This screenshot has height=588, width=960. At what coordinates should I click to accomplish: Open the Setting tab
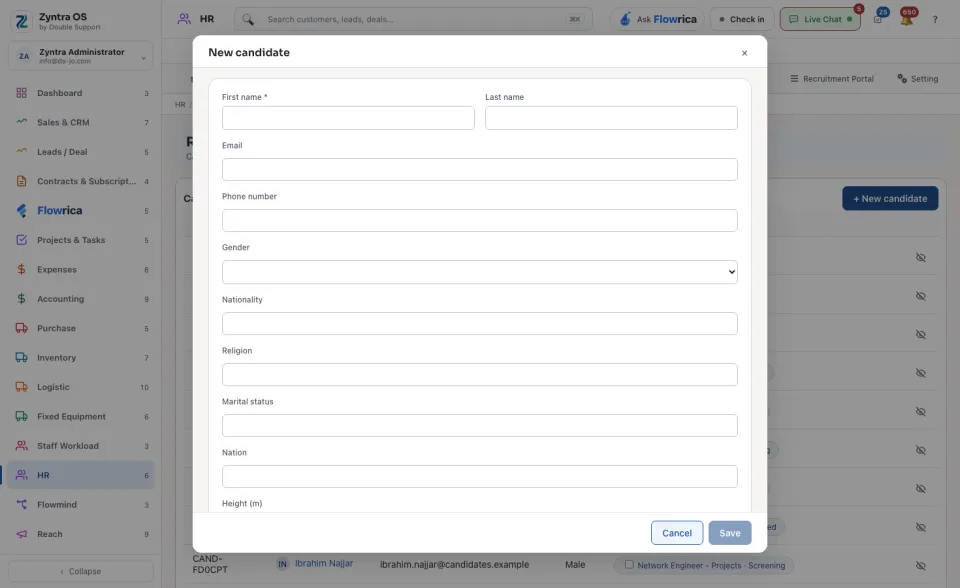(918, 79)
